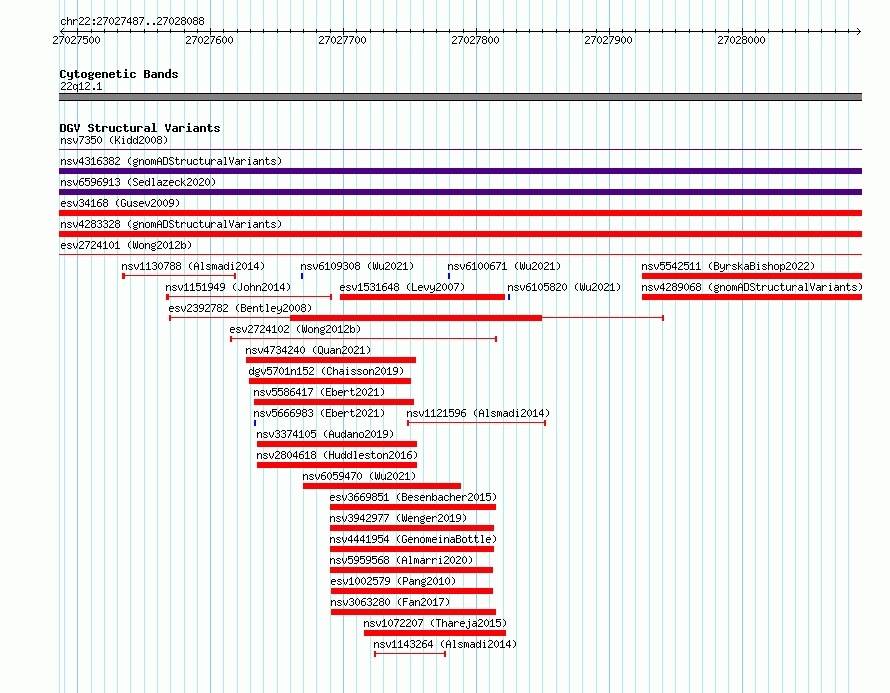
Task: Open nsv4289068 gnomAD variant label
Action: tap(752, 287)
